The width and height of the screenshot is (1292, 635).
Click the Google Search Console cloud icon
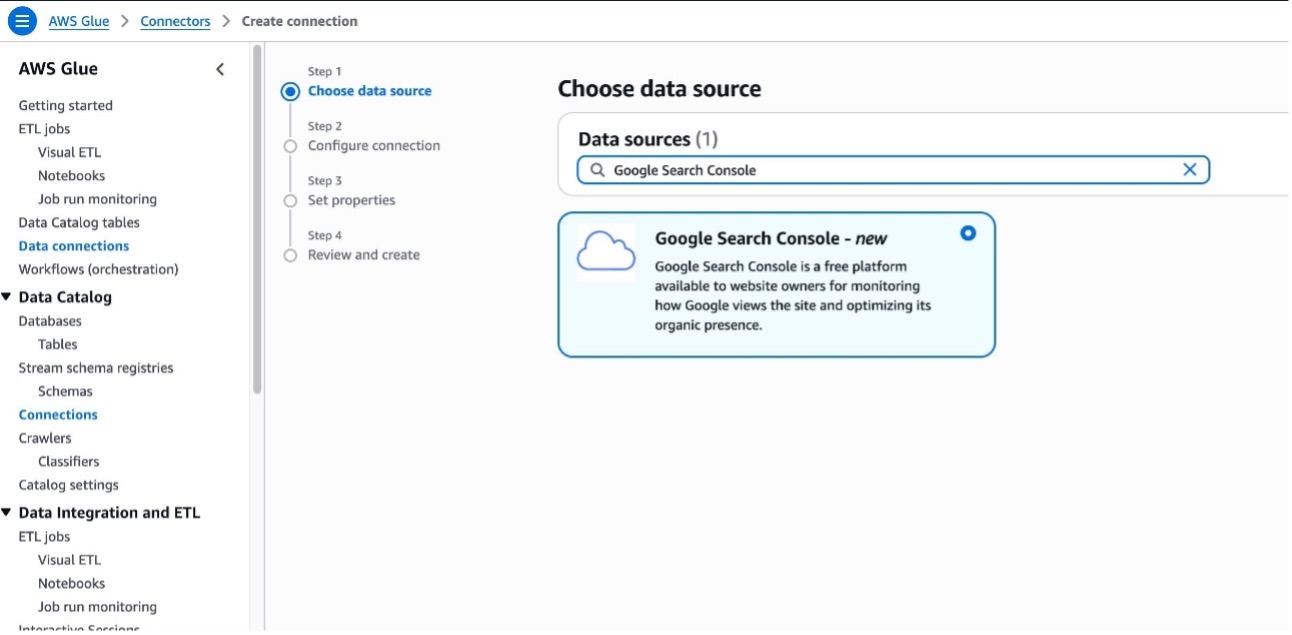click(606, 251)
